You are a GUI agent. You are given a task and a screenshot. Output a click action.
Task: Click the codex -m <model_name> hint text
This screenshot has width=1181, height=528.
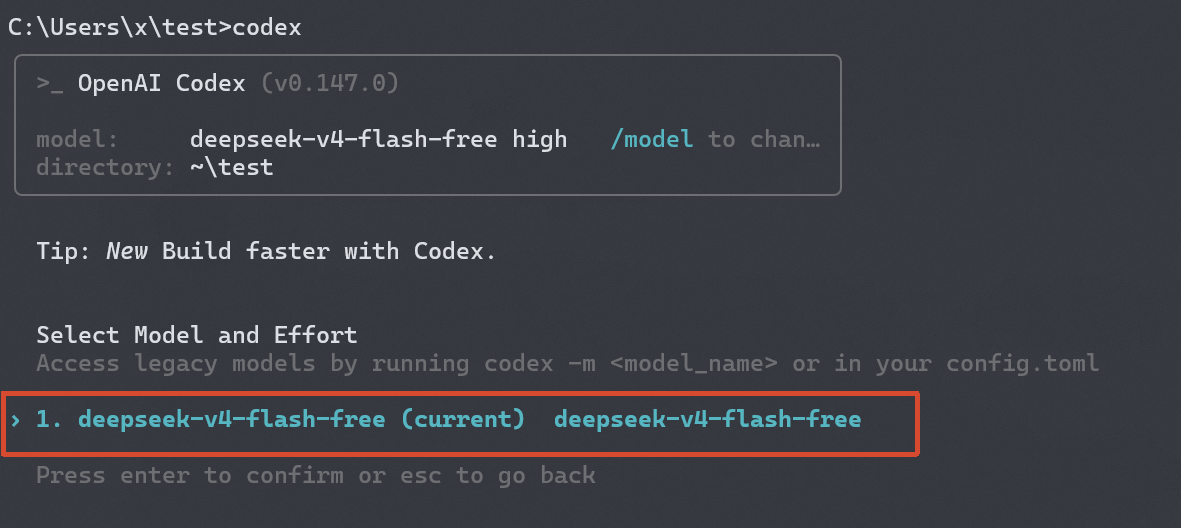point(630,364)
